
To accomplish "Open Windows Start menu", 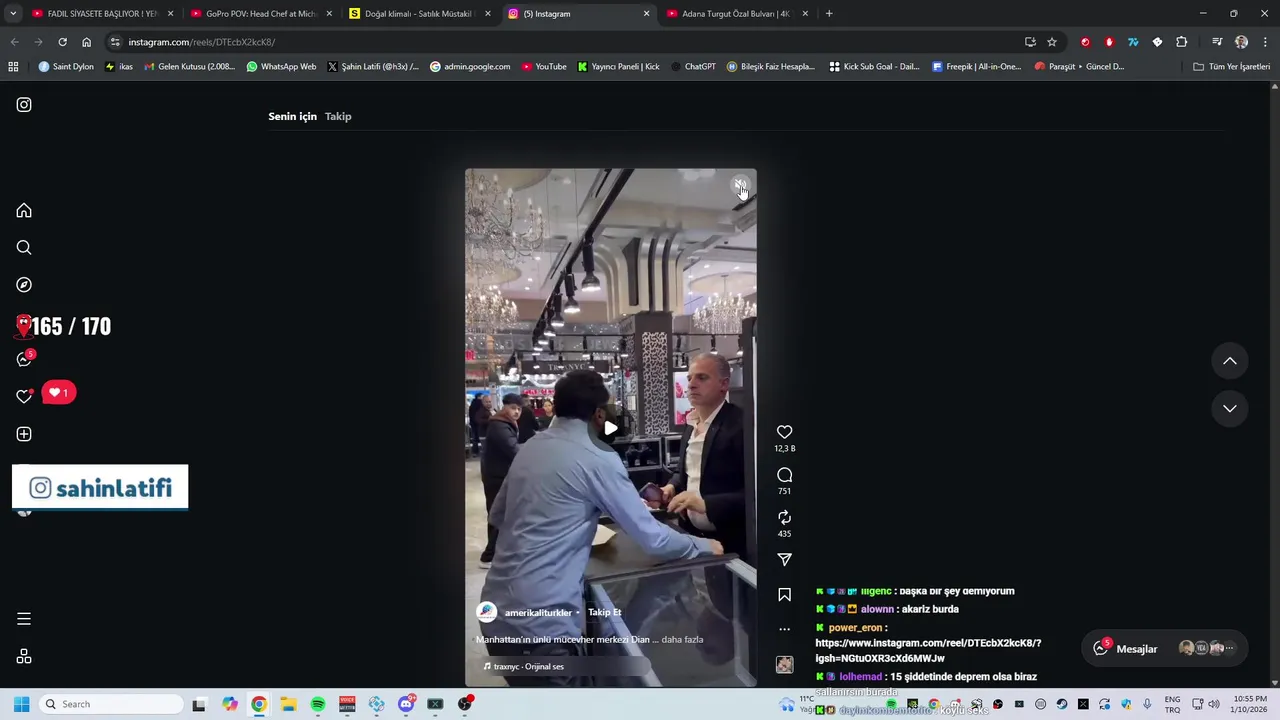I will tap(21, 704).
